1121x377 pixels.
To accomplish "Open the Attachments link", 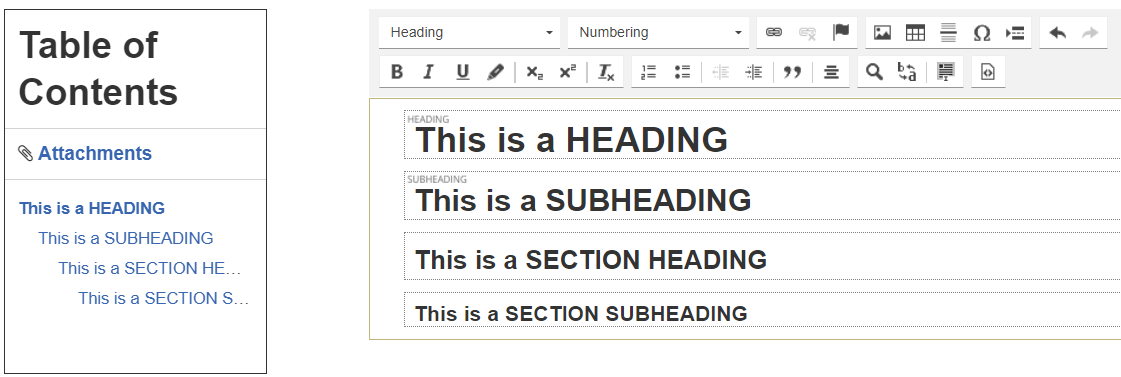I will click(94, 153).
